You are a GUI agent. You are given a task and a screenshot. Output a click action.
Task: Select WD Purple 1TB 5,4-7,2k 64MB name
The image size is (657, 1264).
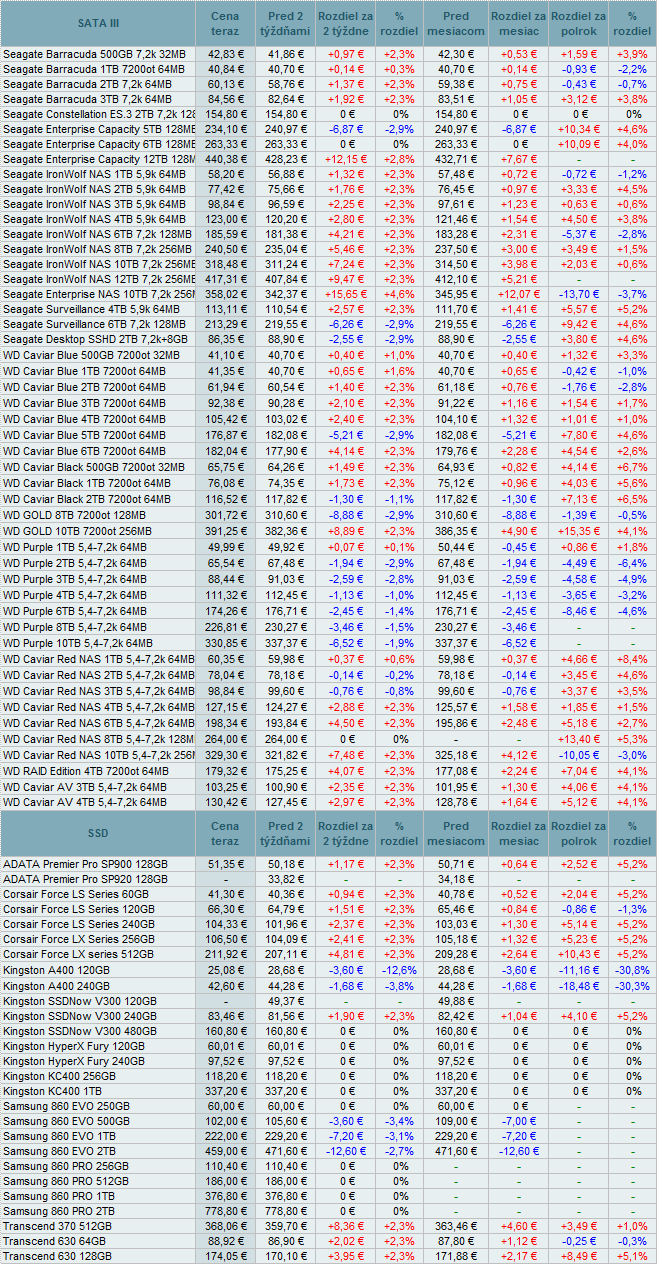pyautogui.click(x=75, y=549)
